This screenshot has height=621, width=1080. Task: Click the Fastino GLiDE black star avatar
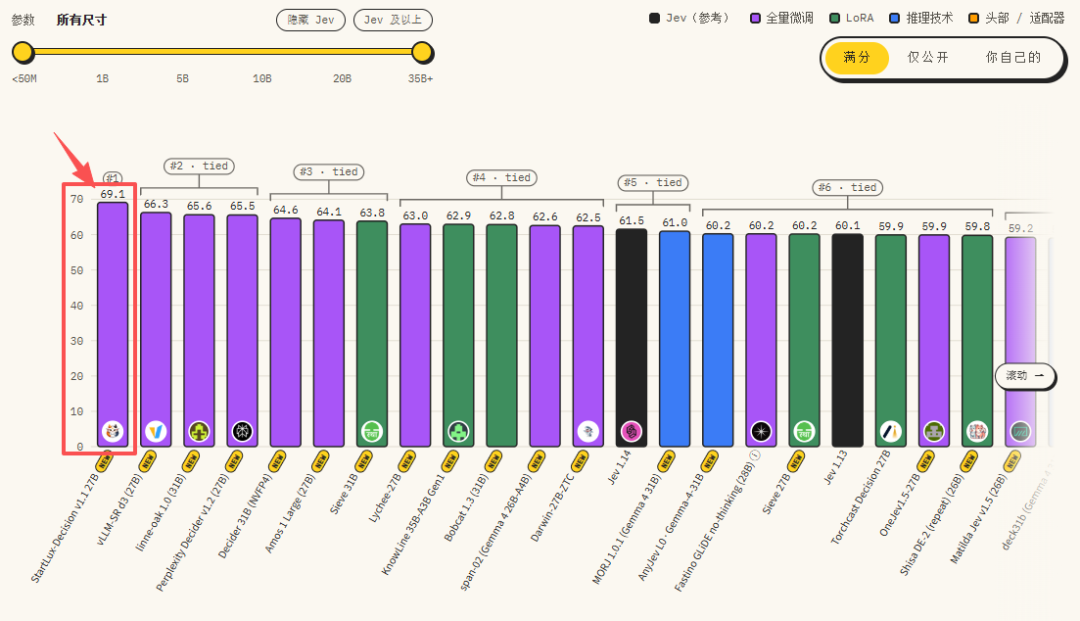tap(760, 432)
